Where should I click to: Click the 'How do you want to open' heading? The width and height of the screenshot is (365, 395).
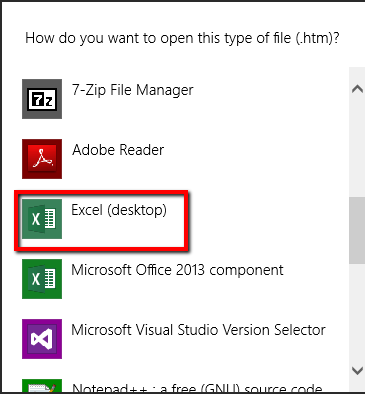click(x=182, y=38)
